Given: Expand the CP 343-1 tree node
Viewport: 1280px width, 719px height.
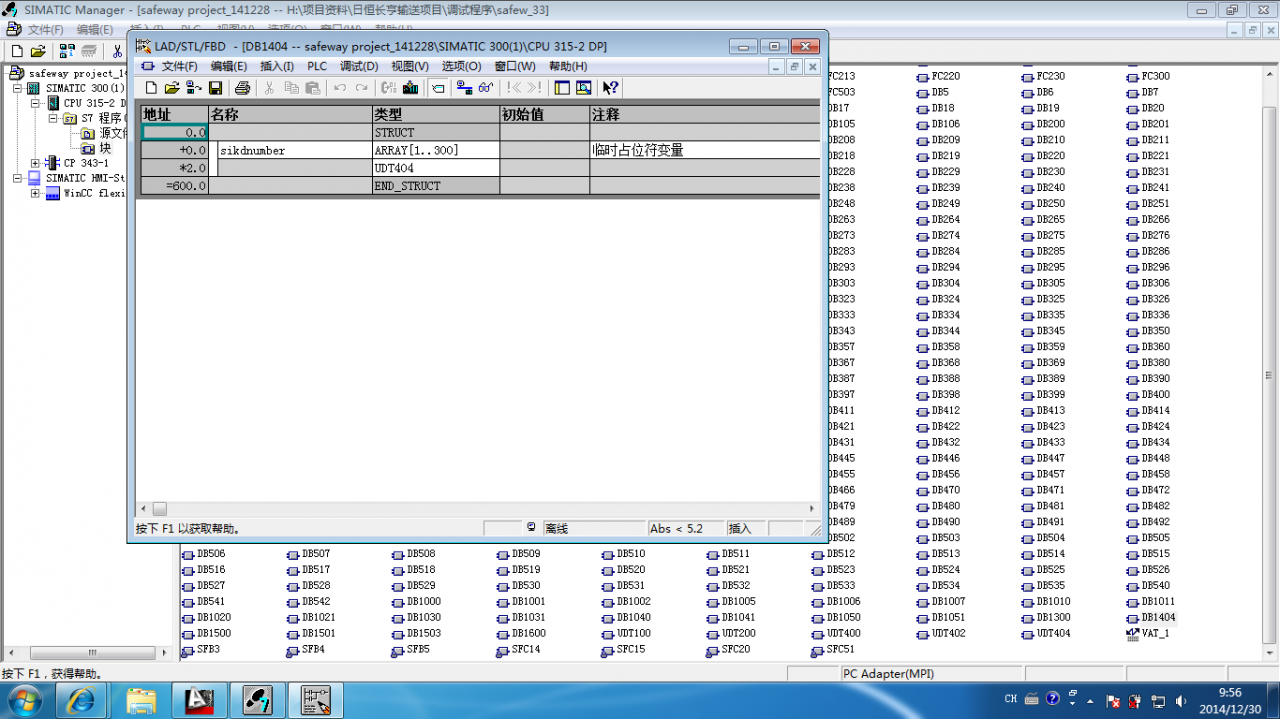Looking at the screenshot, I should pos(36,163).
